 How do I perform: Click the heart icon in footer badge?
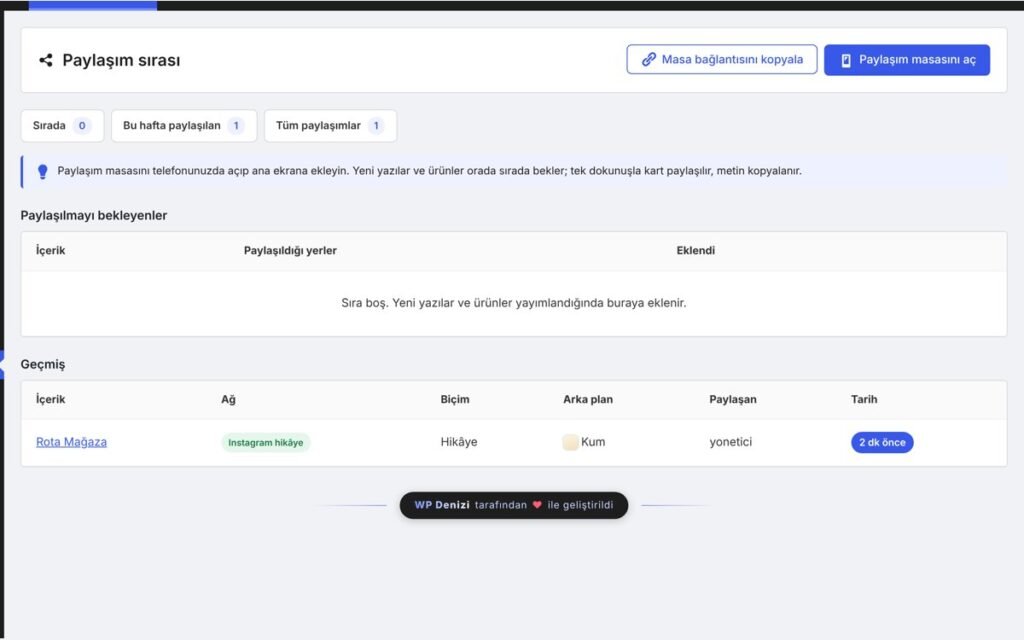537,505
